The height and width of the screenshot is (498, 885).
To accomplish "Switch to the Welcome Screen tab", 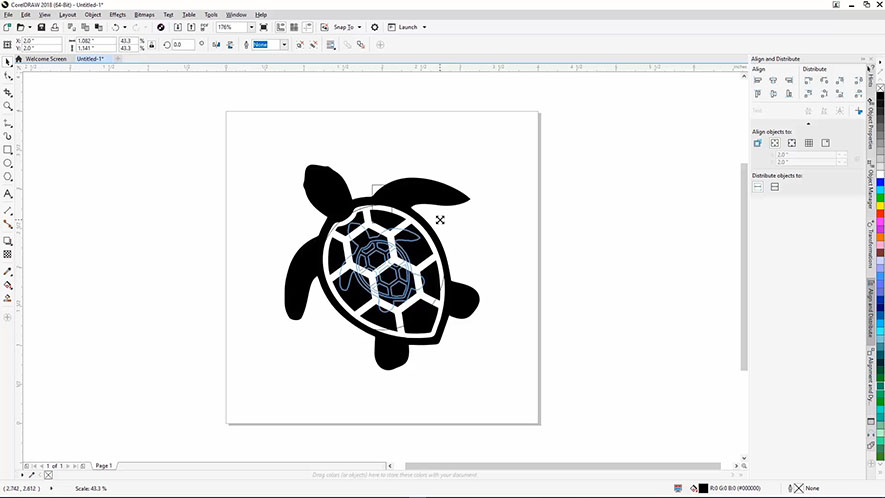I will [x=46, y=59].
